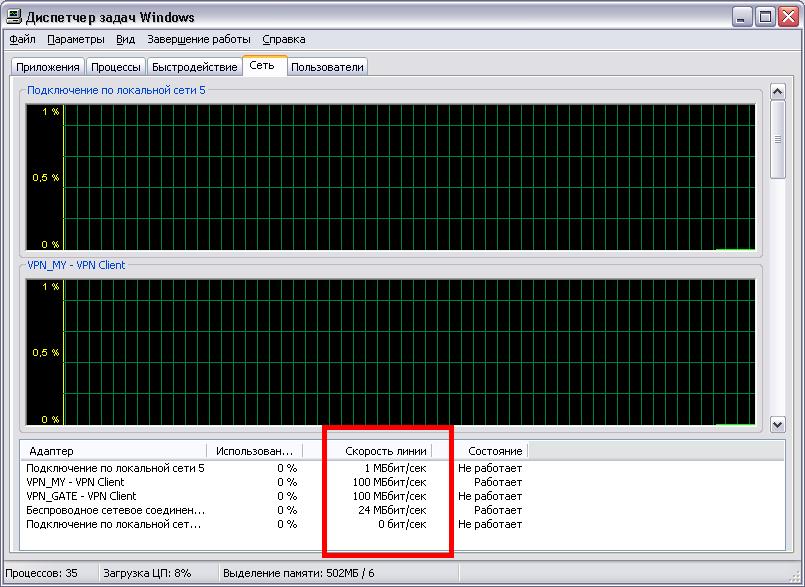
Task: Select the Беспроводное сетевое соединен... row
Action: point(274,510)
